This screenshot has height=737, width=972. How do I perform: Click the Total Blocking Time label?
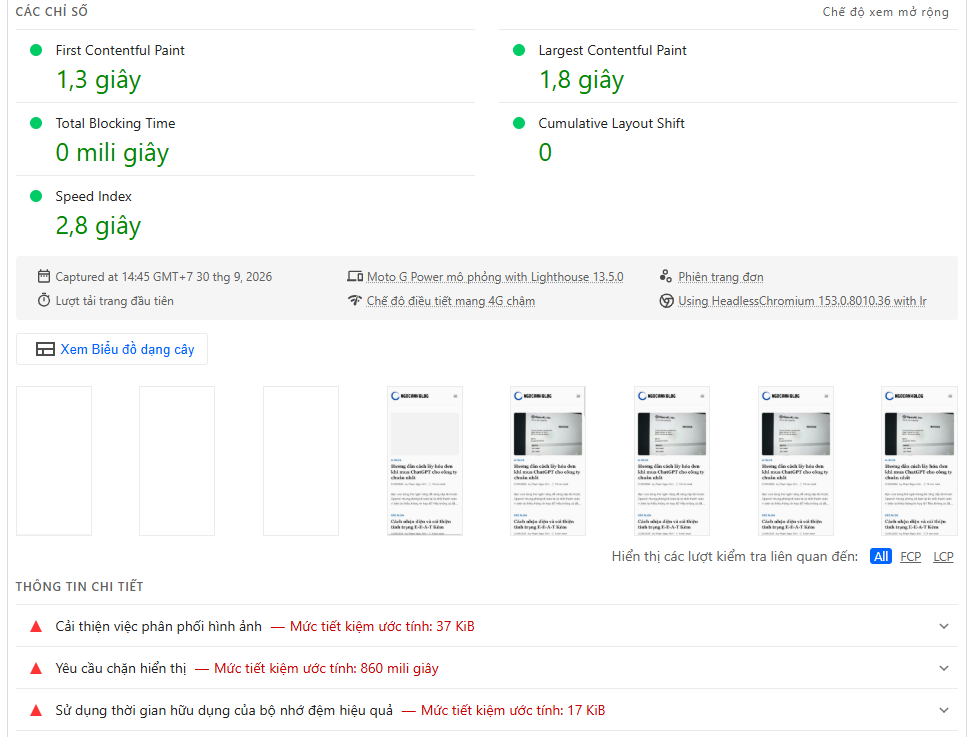point(115,123)
